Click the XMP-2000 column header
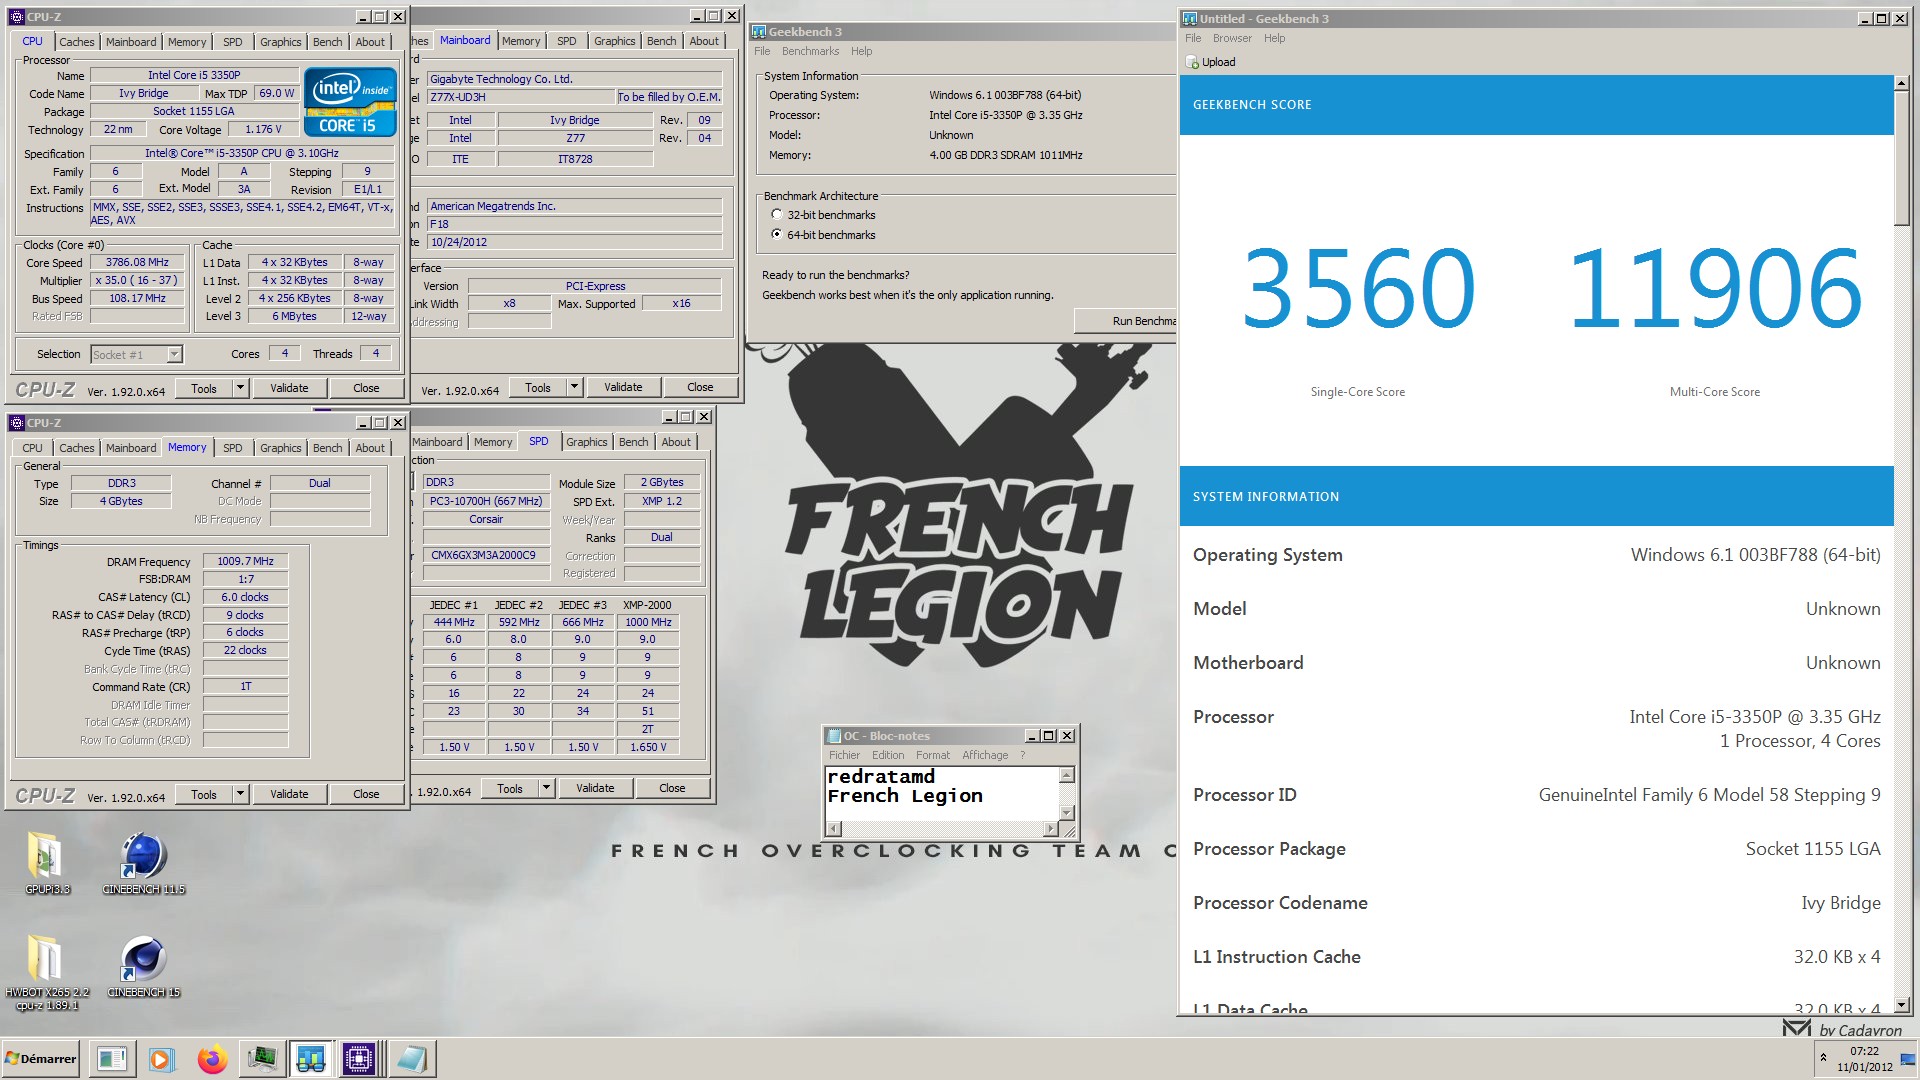 tap(647, 605)
